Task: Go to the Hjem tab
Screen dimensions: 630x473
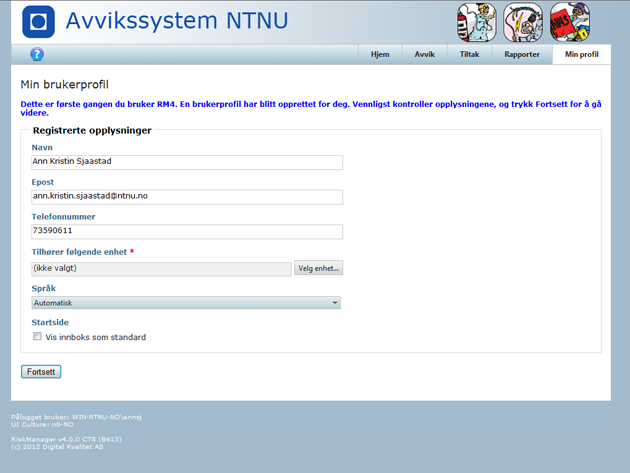Action: tap(380, 55)
